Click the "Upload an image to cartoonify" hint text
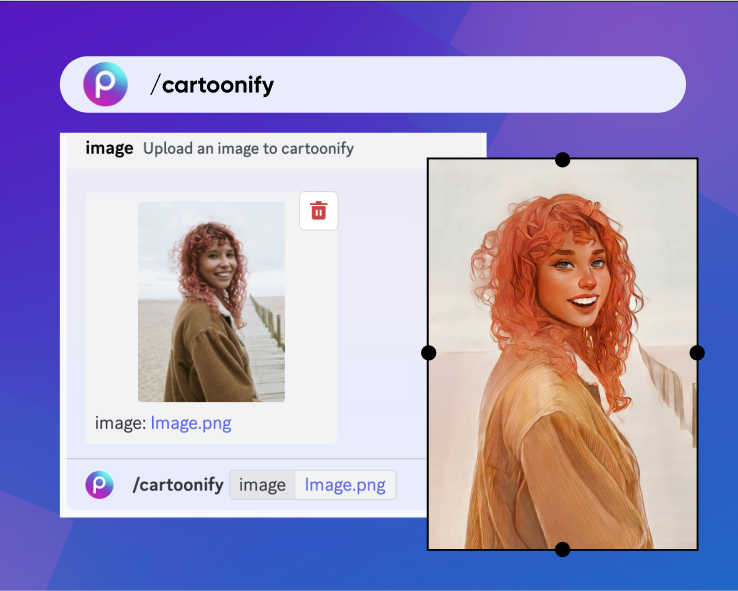 point(248,149)
